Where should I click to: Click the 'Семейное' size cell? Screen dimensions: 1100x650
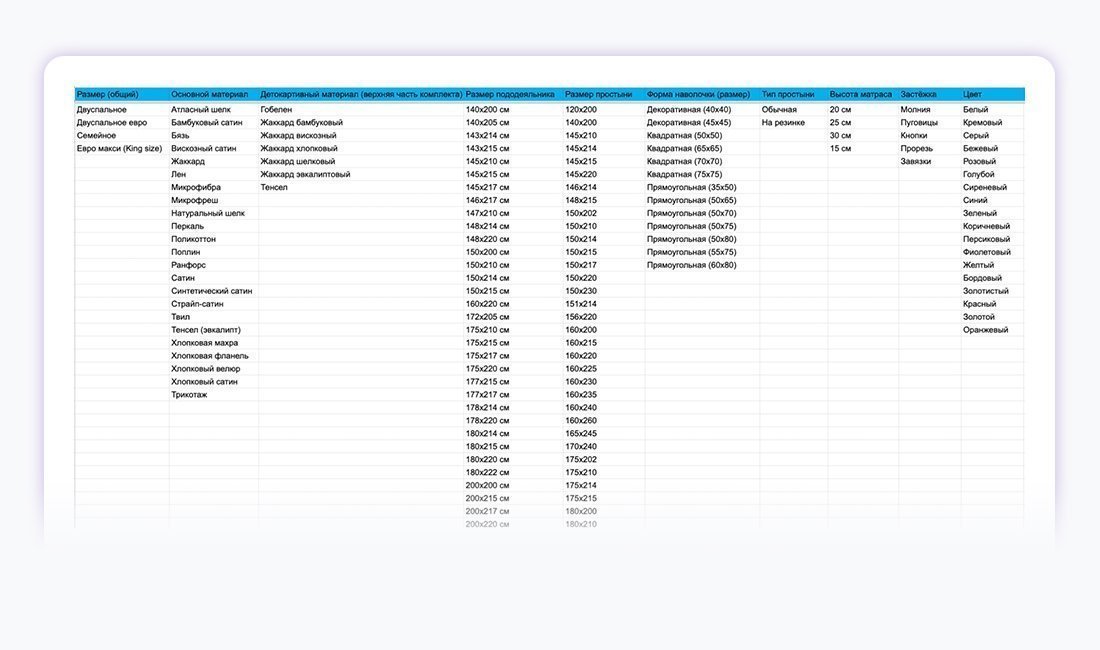click(x=96, y=135)
